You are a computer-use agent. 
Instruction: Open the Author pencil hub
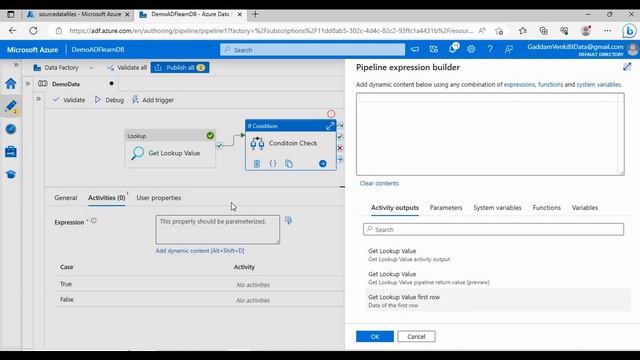pos(11,106)
